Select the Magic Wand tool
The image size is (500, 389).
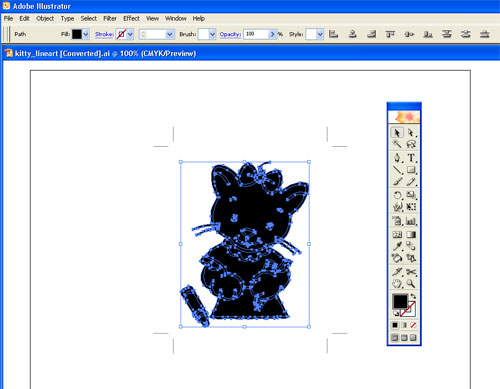pos(397,144)
